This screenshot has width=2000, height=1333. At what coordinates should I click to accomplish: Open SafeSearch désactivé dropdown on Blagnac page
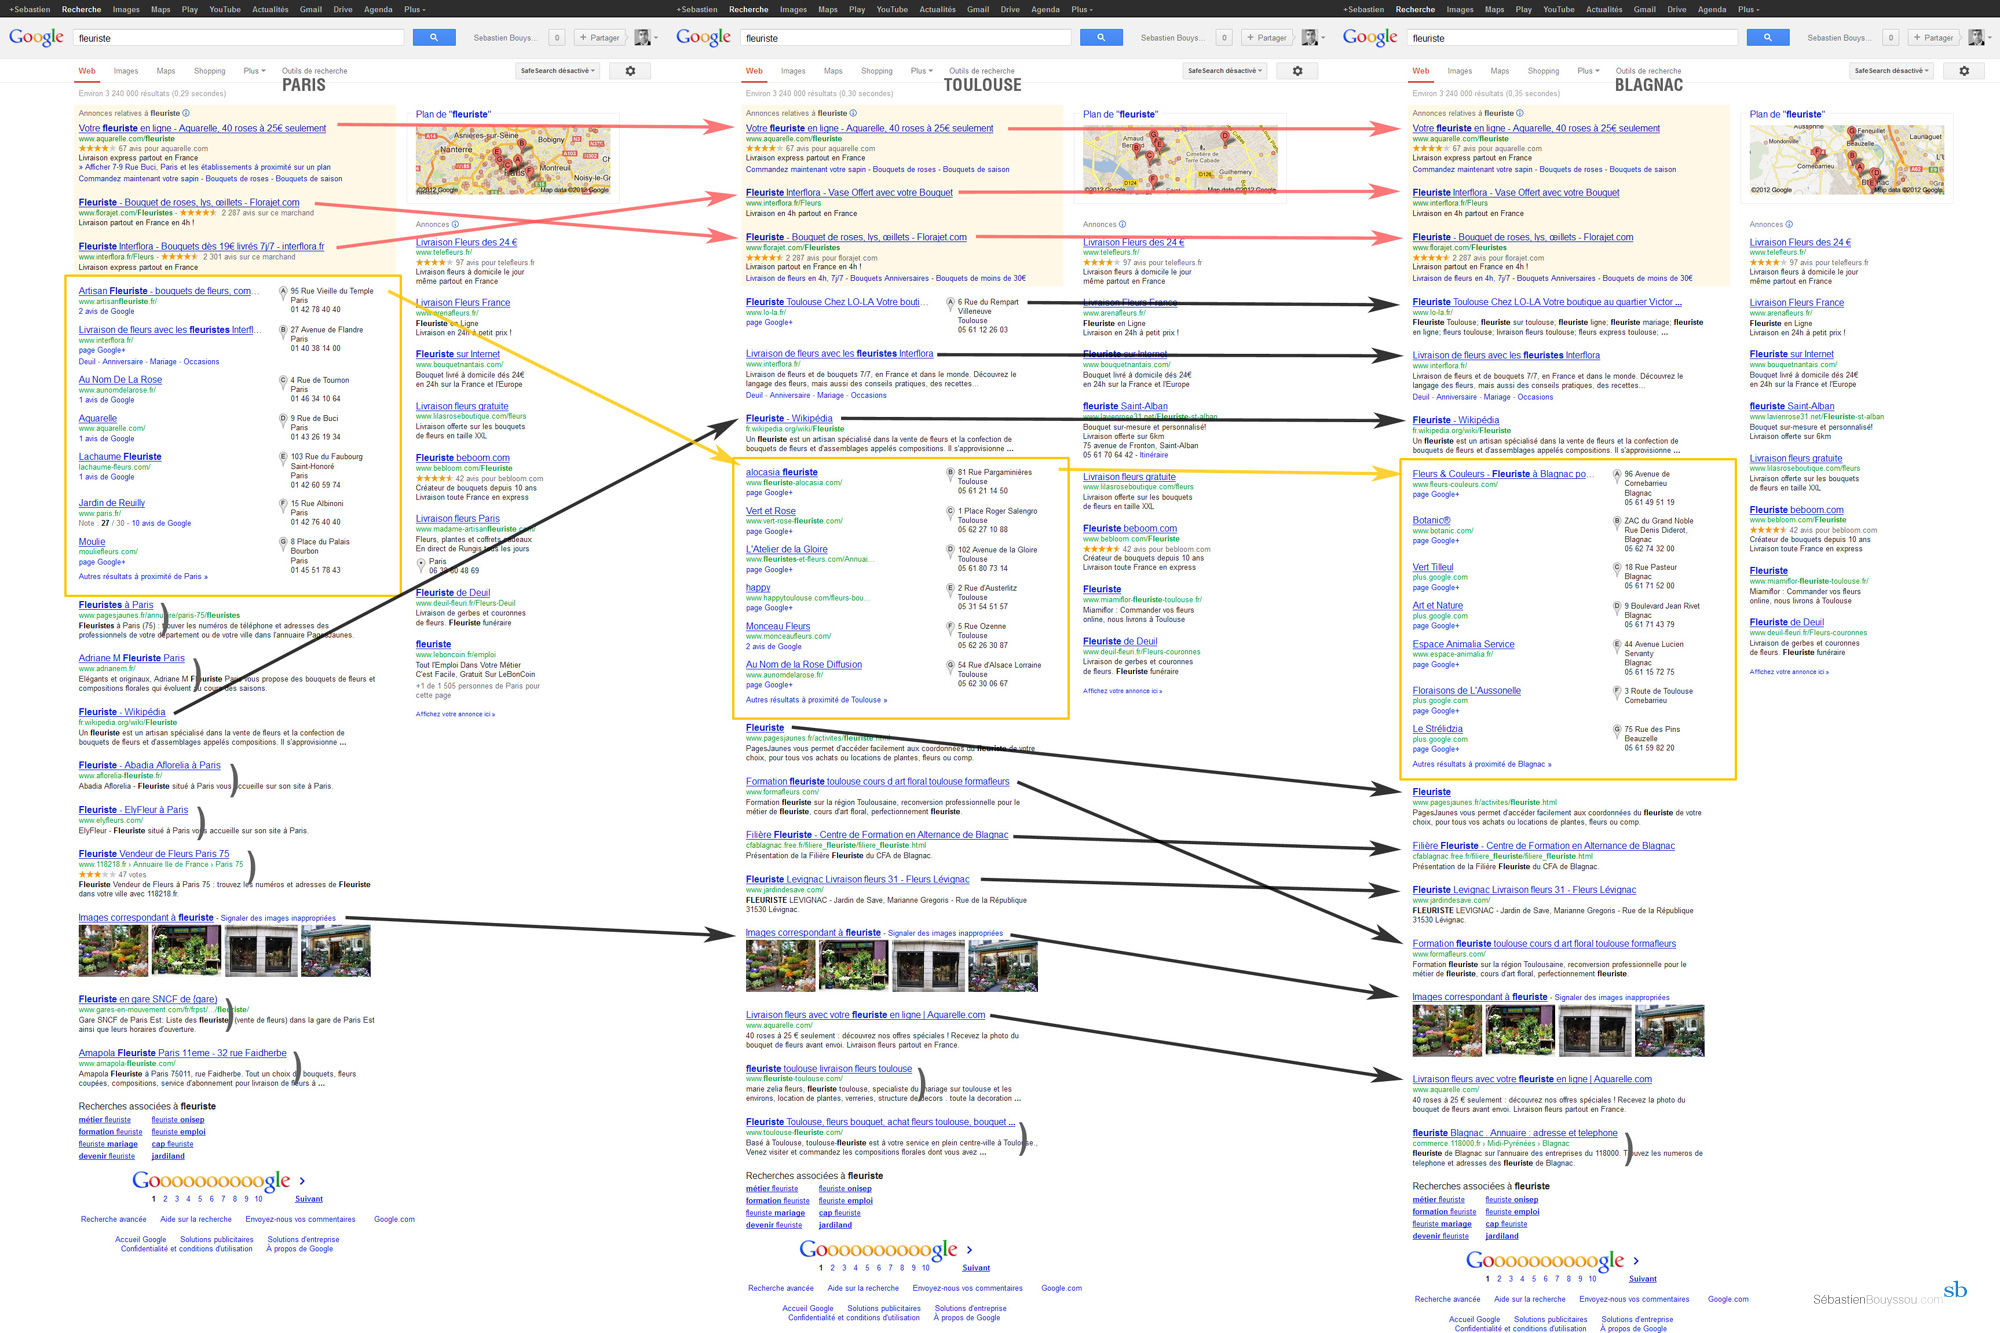pyautogui.click(x=1892, y=71)
